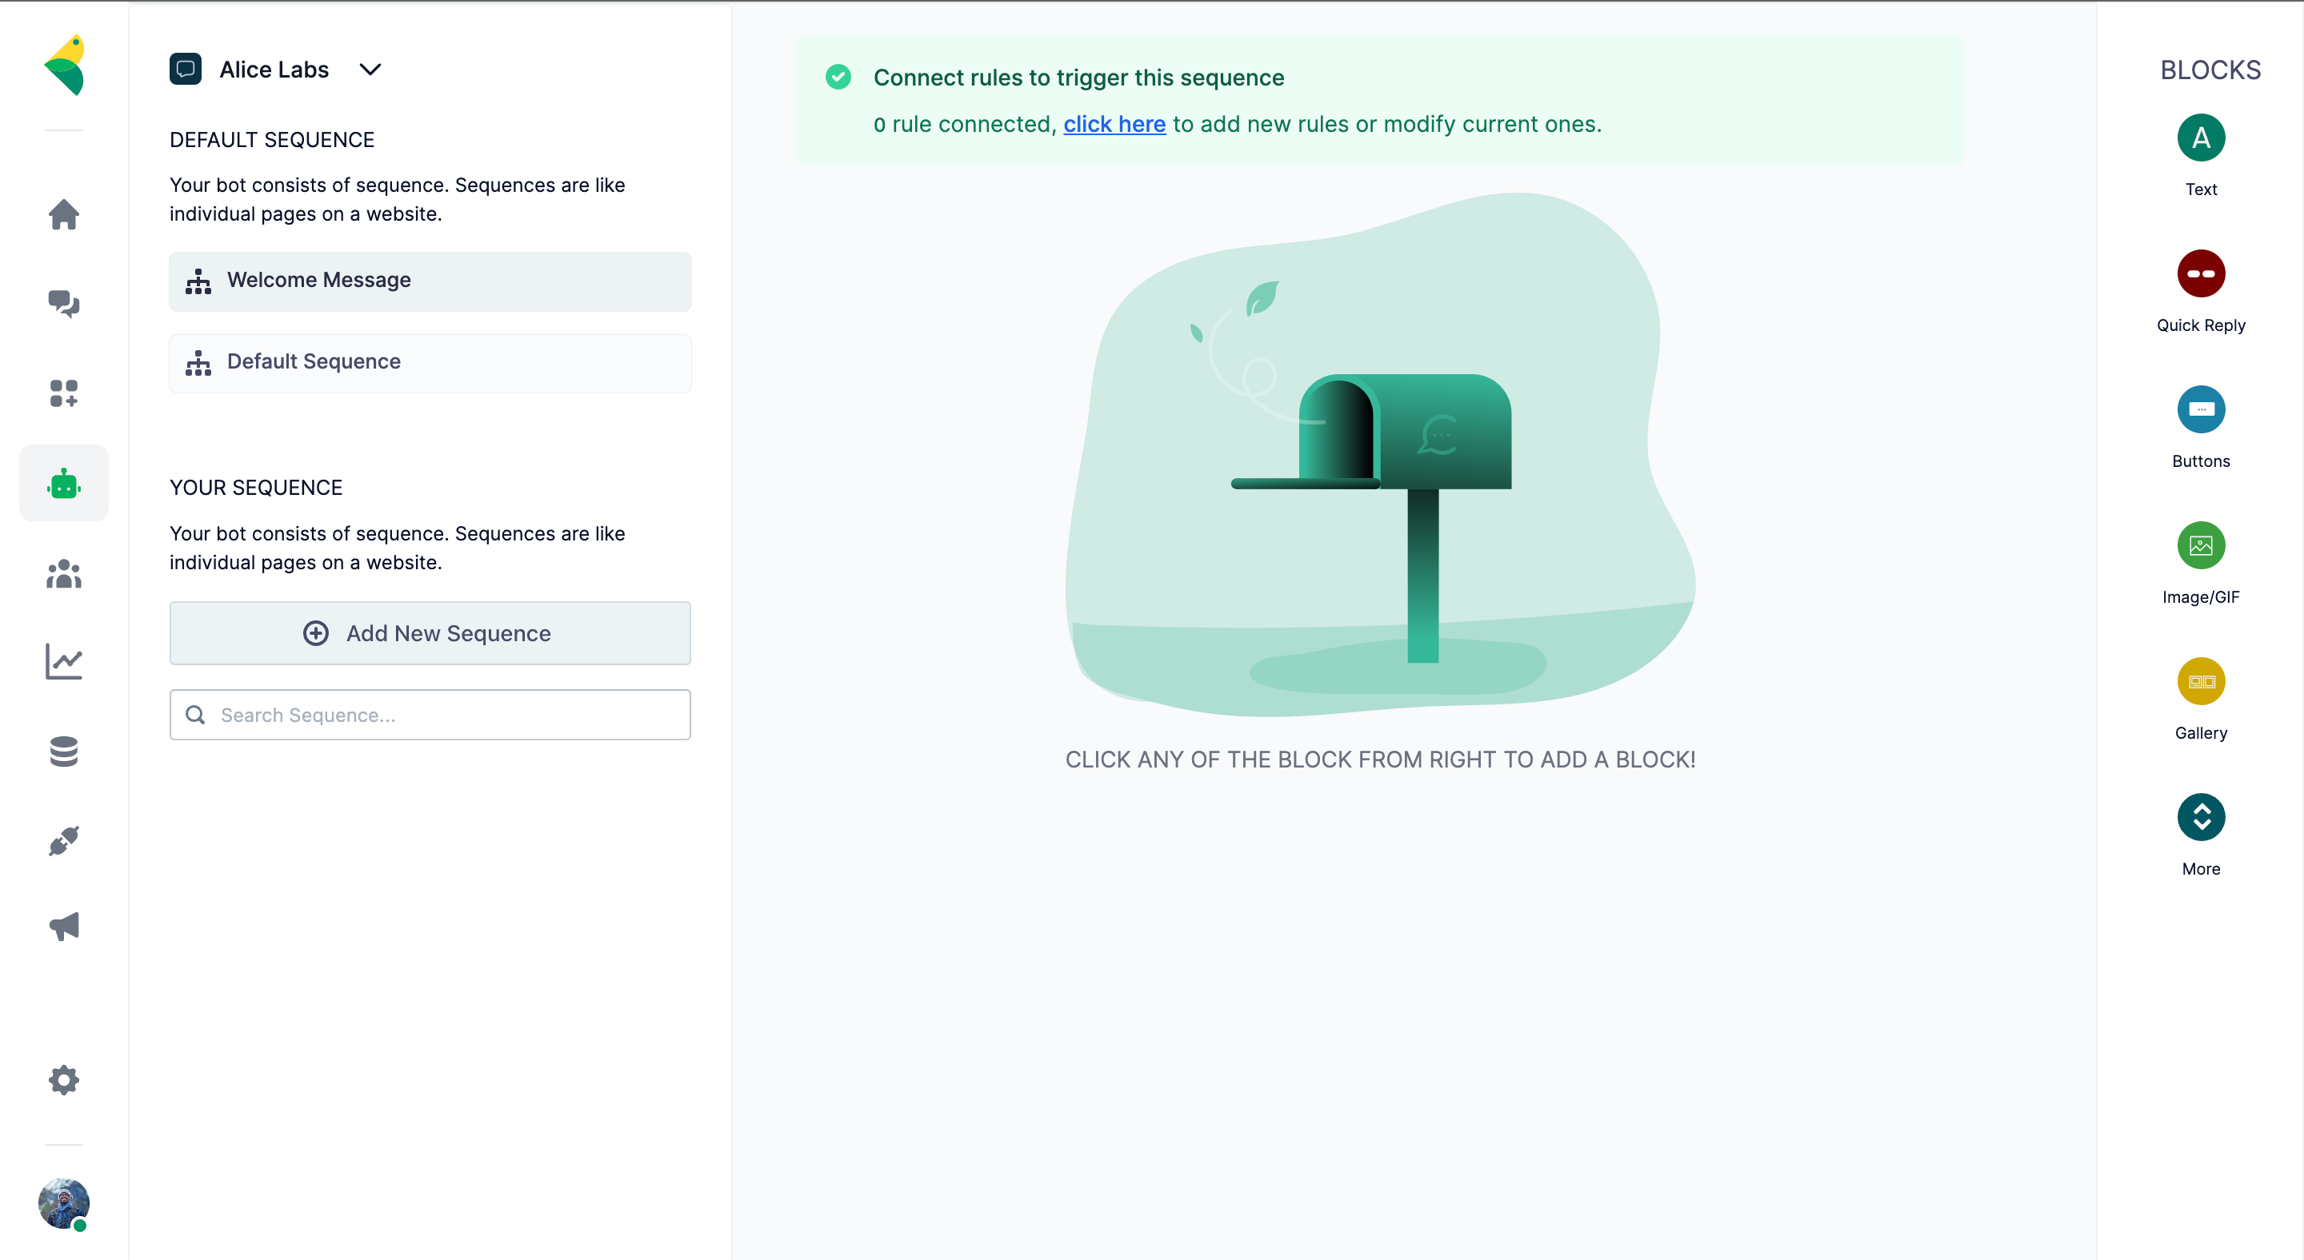This screenshot has width=2304, height=1260.
Task: Focus the Search Sequence input field
Action: point(440,715)
